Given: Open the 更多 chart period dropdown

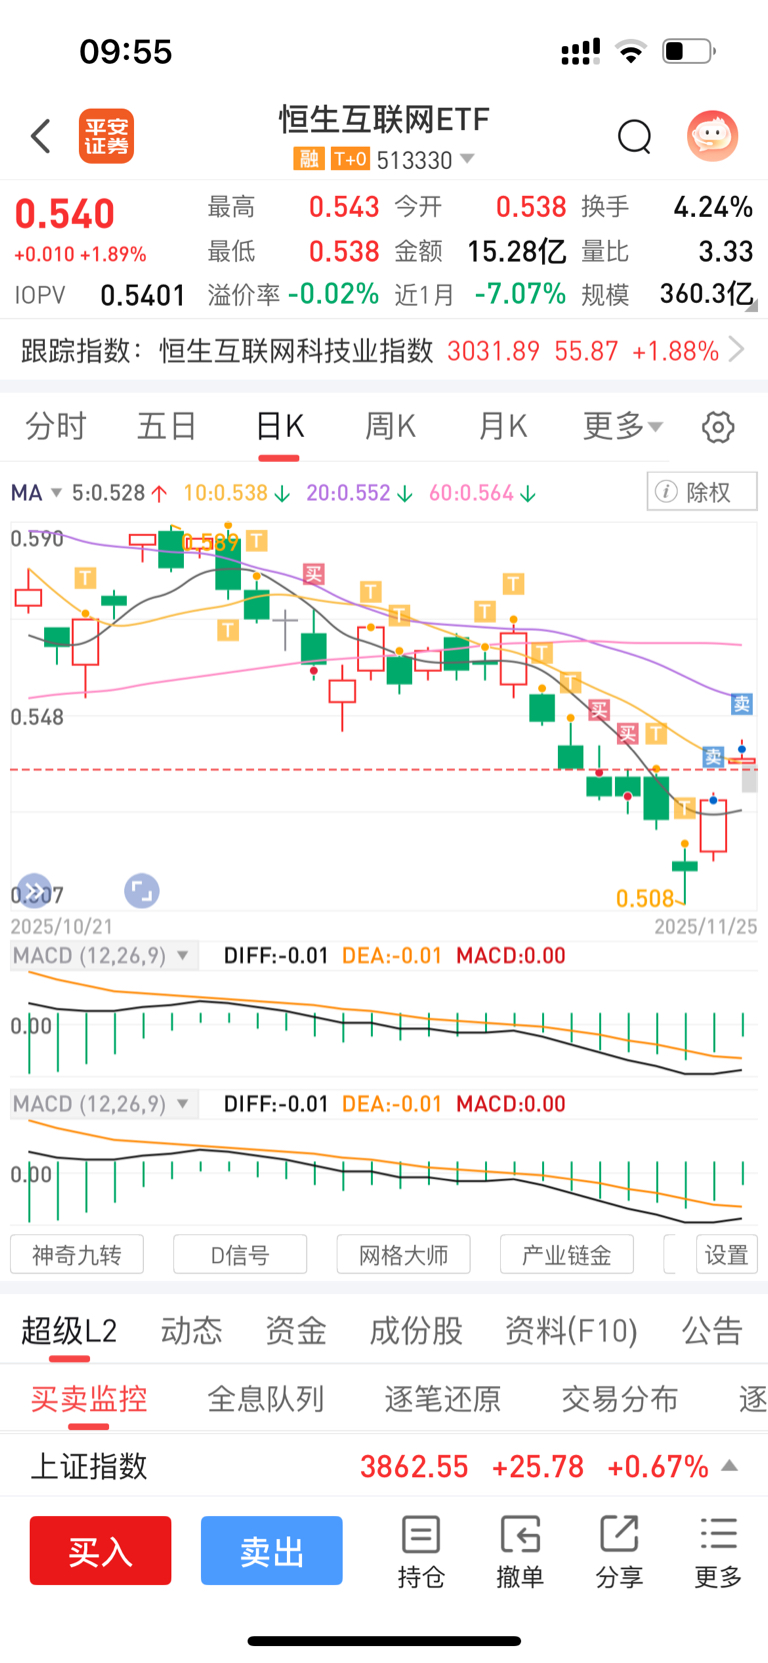Looking at the screenshot, I should [x=623, y=427].
